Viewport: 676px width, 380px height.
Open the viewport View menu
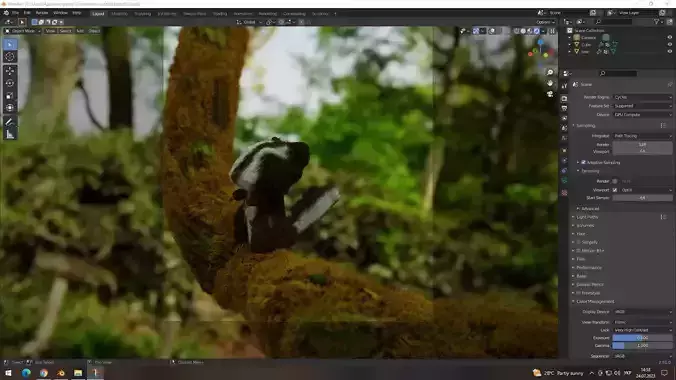pos(50,31)
